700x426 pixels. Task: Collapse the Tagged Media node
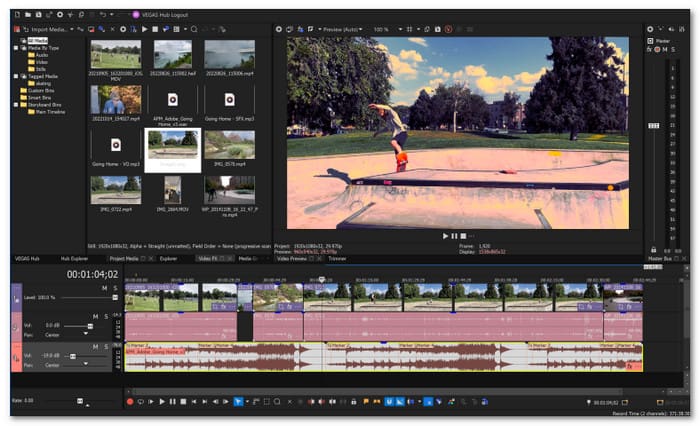coord(16,76)
